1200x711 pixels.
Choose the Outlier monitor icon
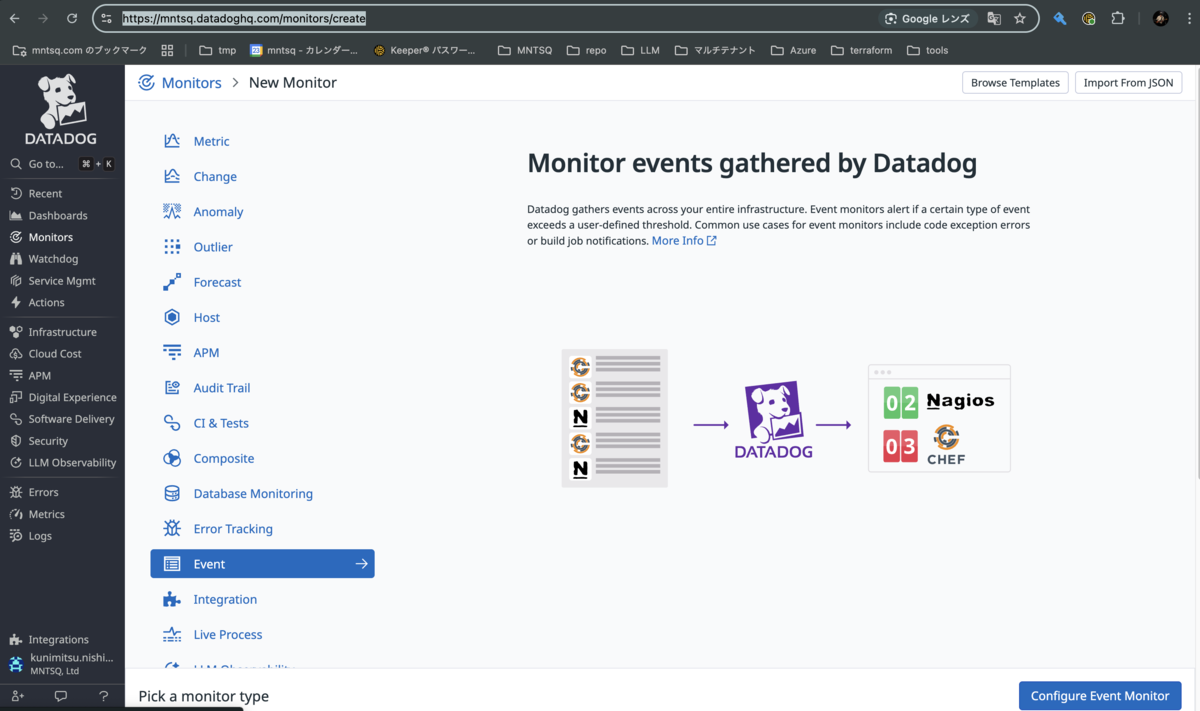[x=172, y=247]
